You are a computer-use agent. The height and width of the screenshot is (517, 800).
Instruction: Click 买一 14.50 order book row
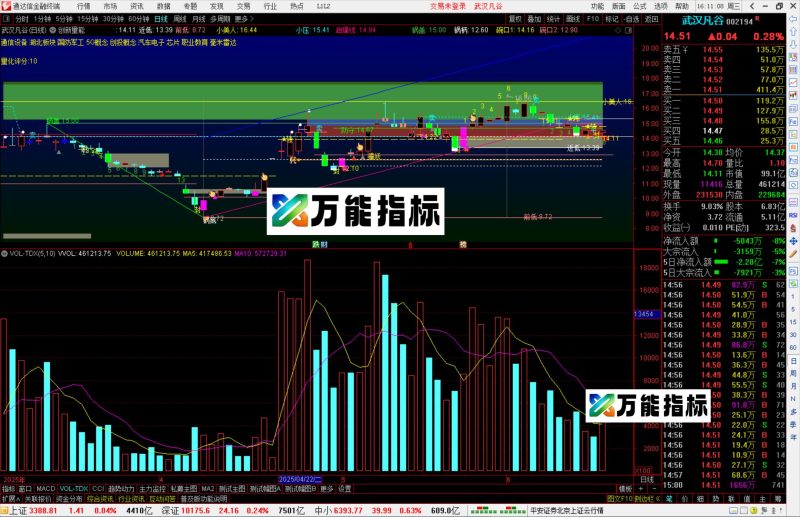point(723,101)
